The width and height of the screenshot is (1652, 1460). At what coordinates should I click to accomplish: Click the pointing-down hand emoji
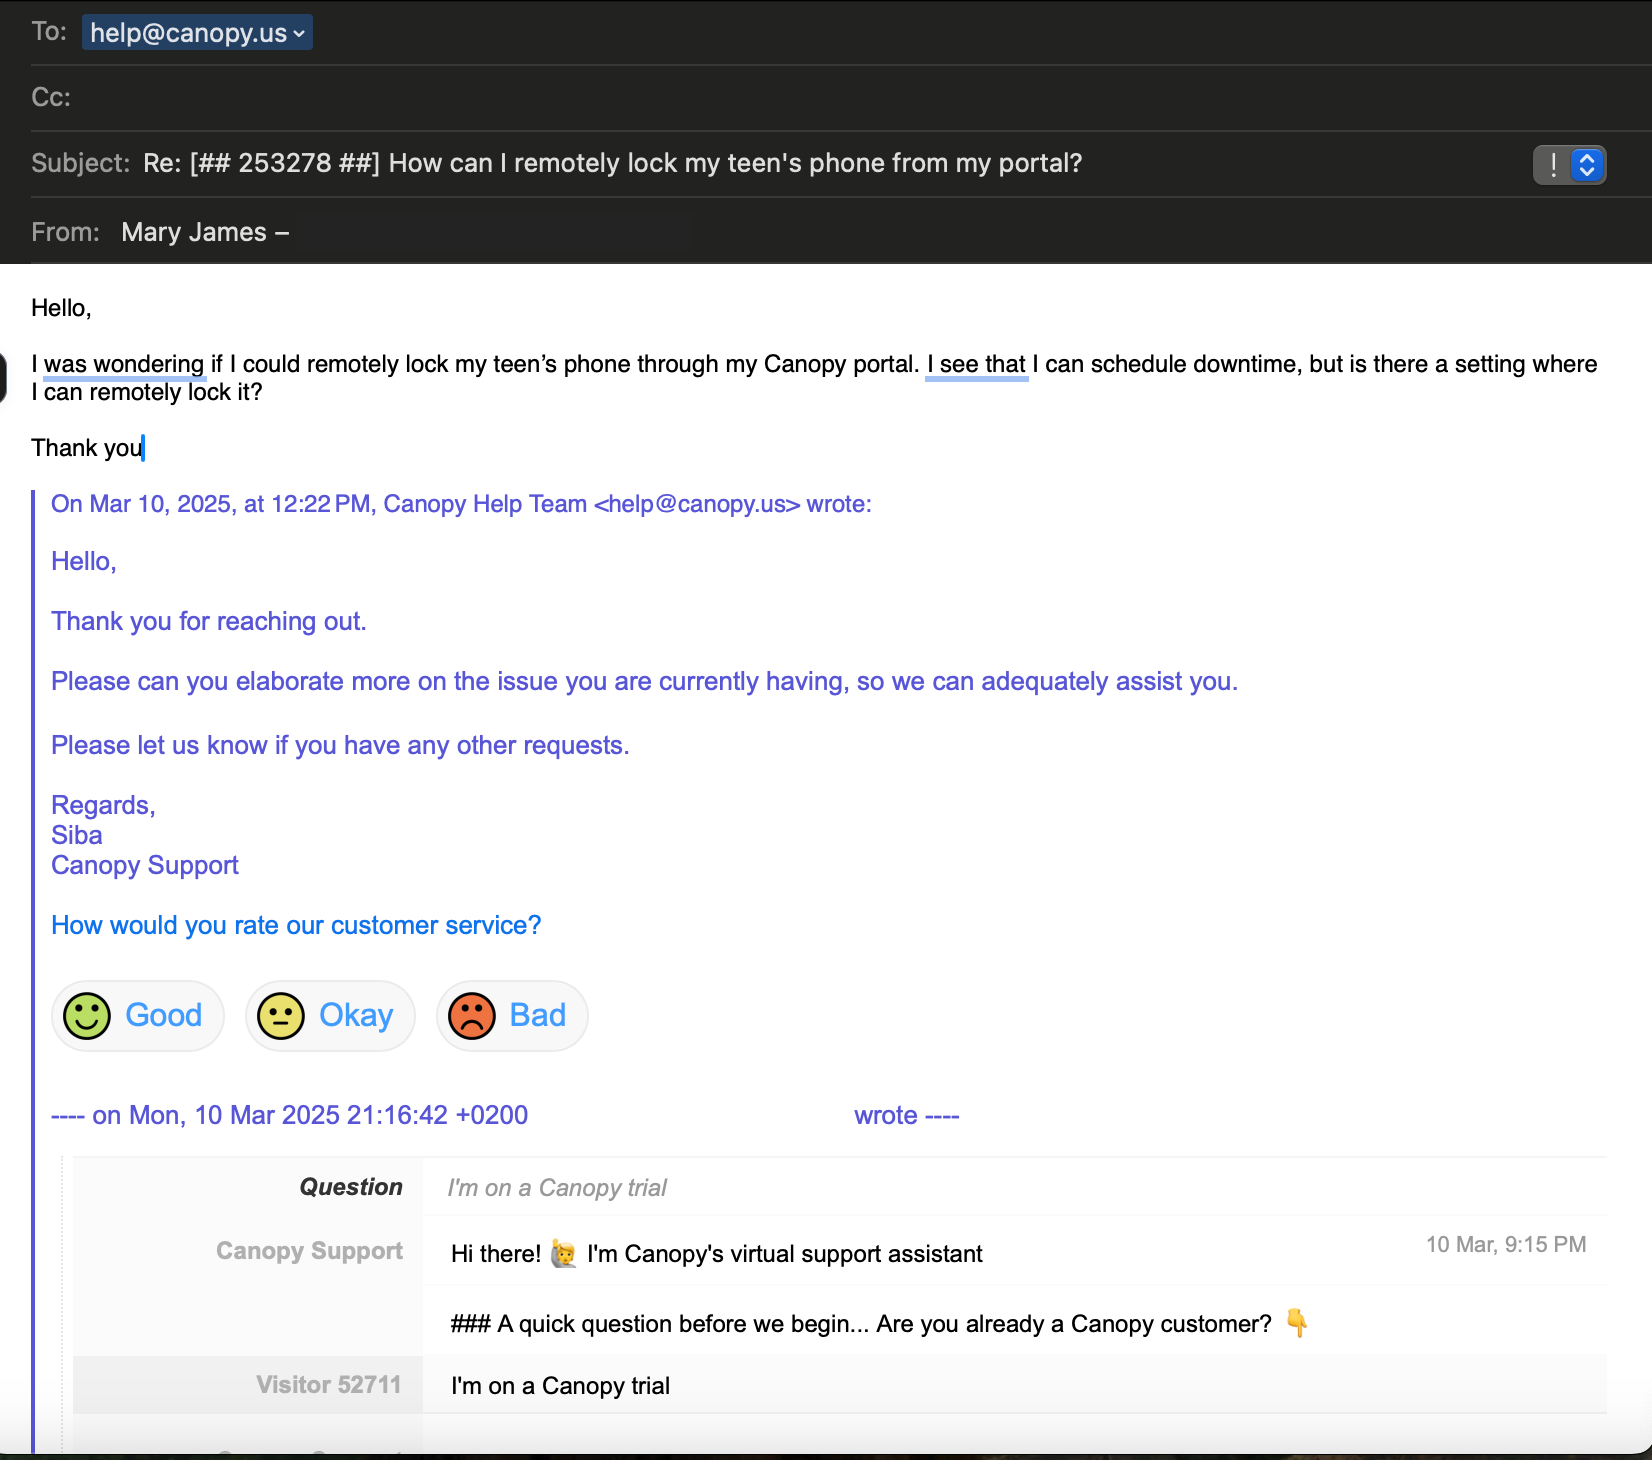(x=1297, y=1323)
